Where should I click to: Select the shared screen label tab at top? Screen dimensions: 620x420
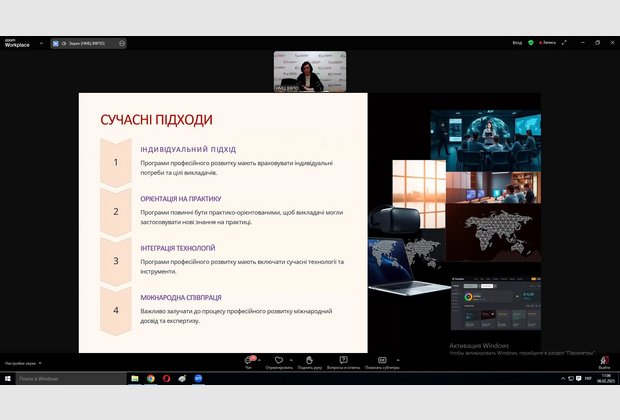[83, 43]
